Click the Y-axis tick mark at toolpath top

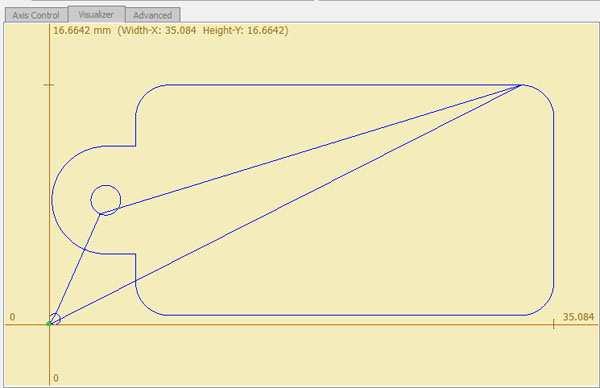[x=49, y=85]
